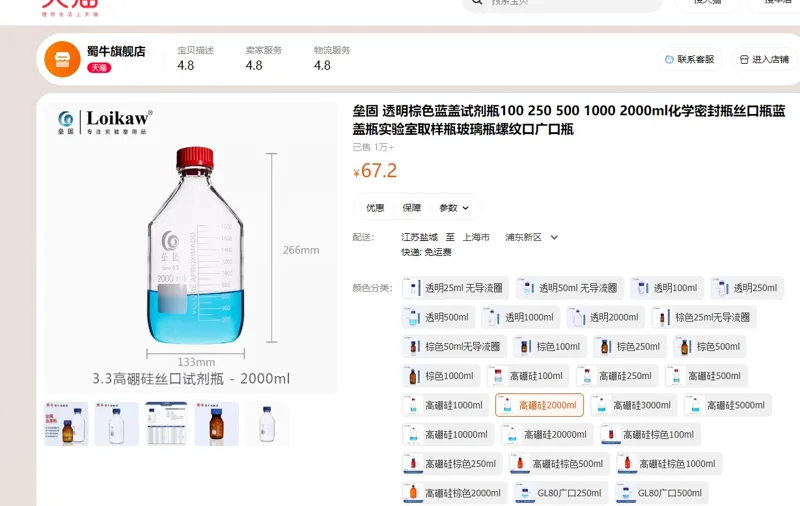Viewport: 800px width, 506px height.
Task: Pick the 透明500ml variant
Action: point(439,317)
